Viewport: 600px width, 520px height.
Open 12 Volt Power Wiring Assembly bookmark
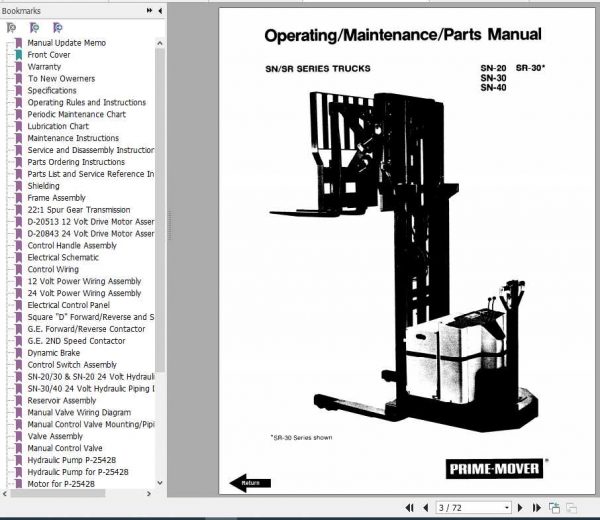pos(84,281)
